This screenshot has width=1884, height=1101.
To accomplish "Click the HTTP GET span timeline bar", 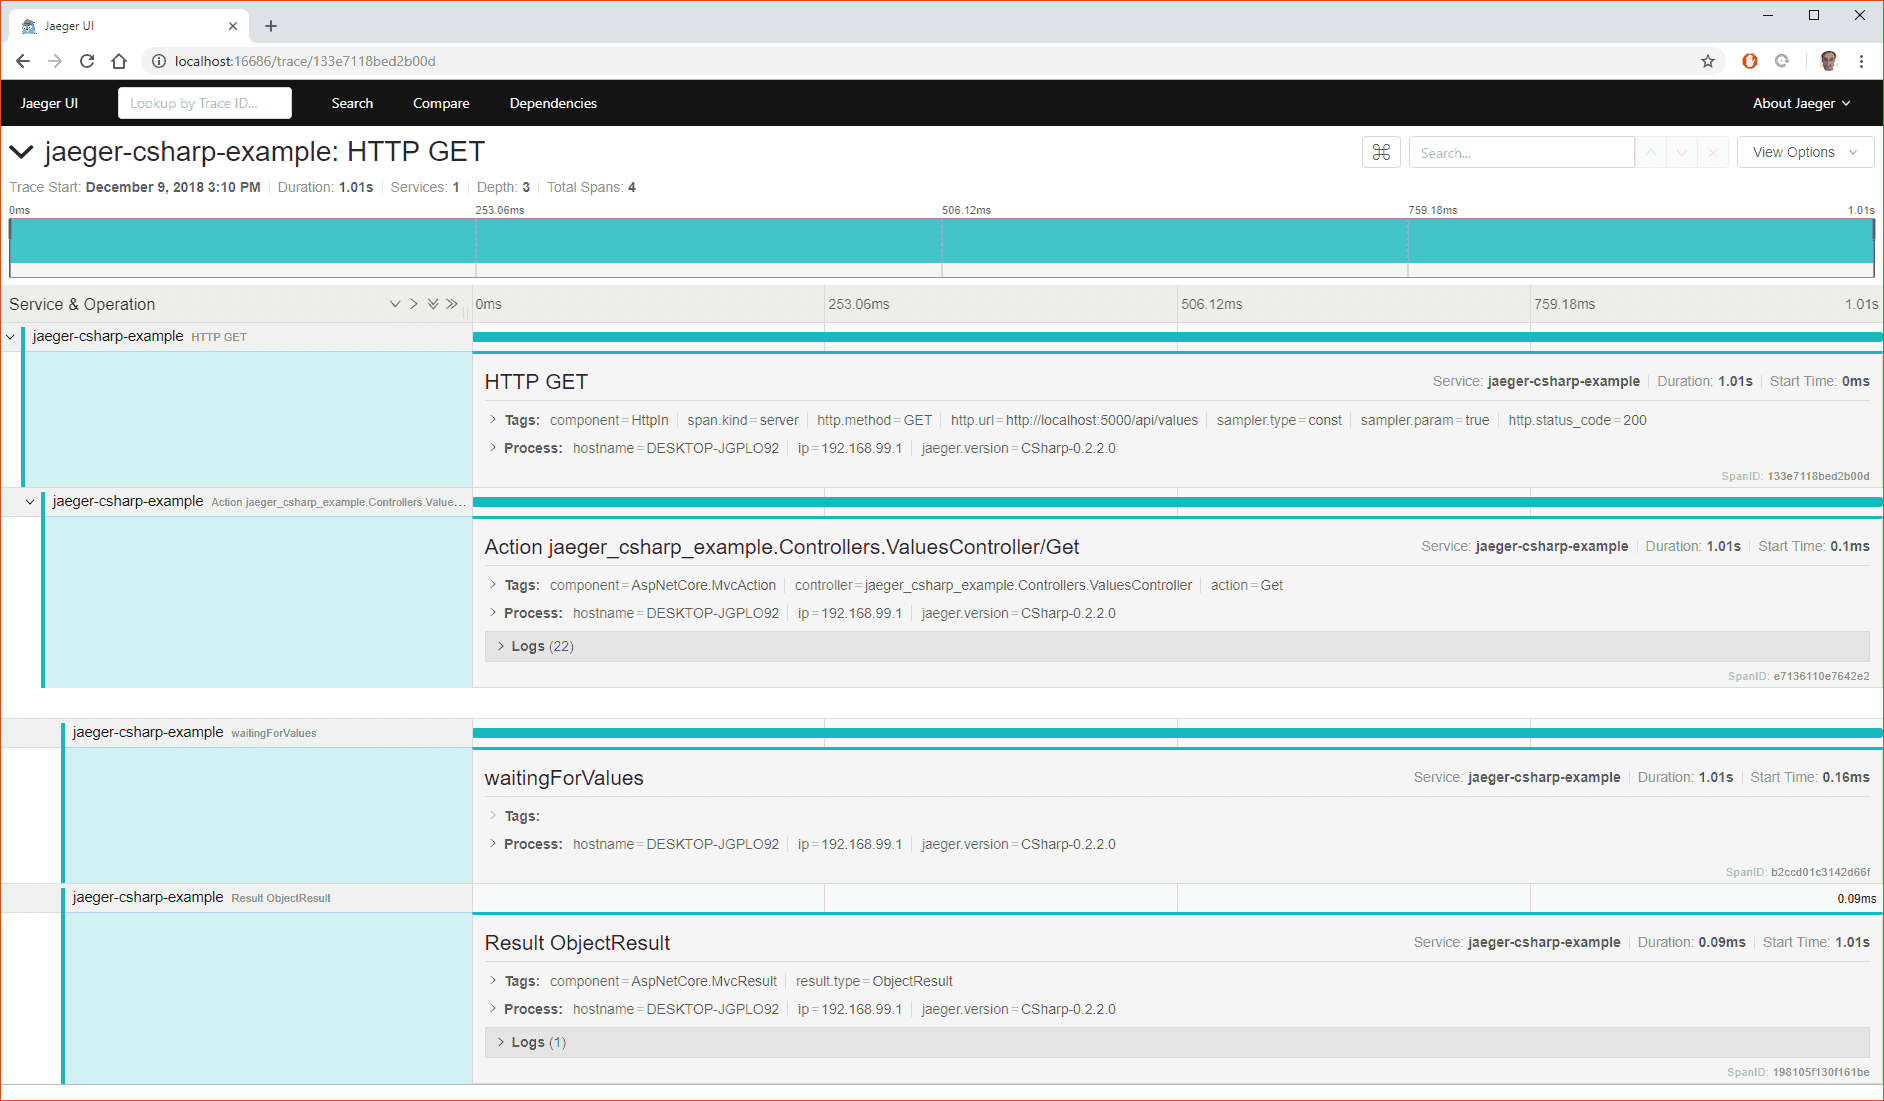I will 1178,337.
